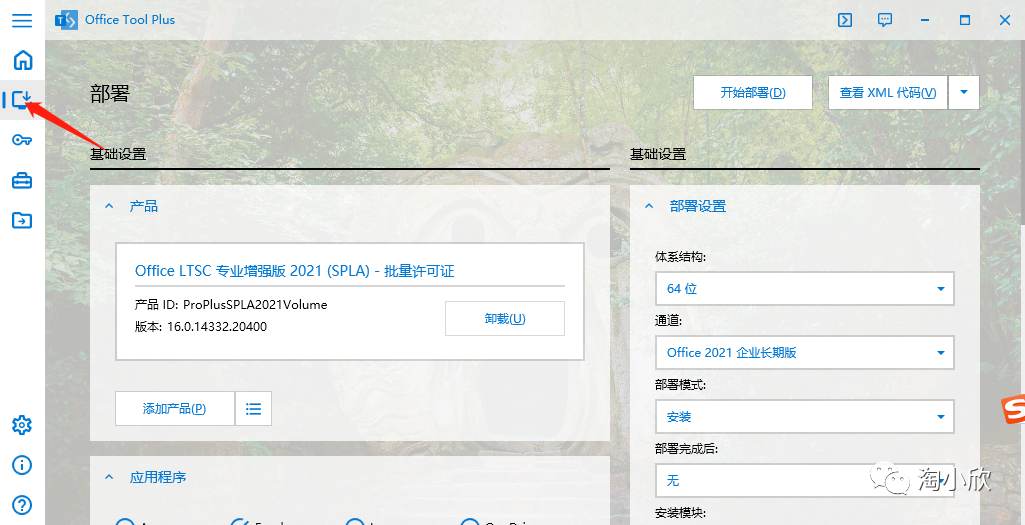Open the Help question mark icon
Screen dimensions: 1025x525
coord(22,505)
